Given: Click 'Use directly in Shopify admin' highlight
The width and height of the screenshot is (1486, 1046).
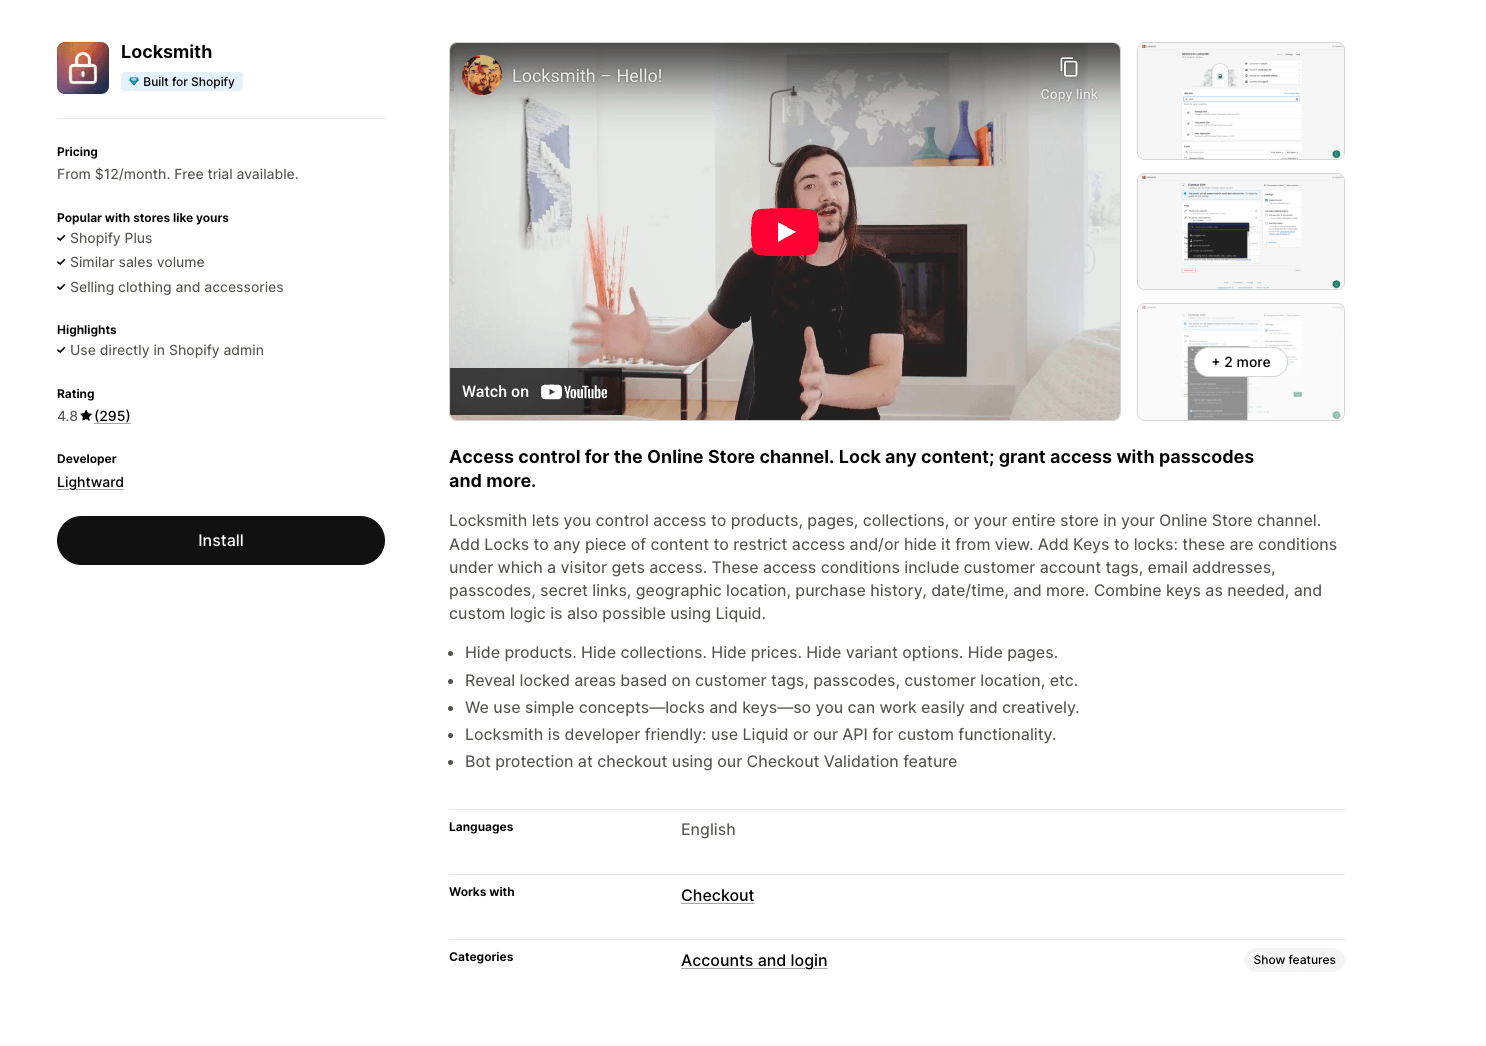Looking at the screenshot, I should coord(167,350).
